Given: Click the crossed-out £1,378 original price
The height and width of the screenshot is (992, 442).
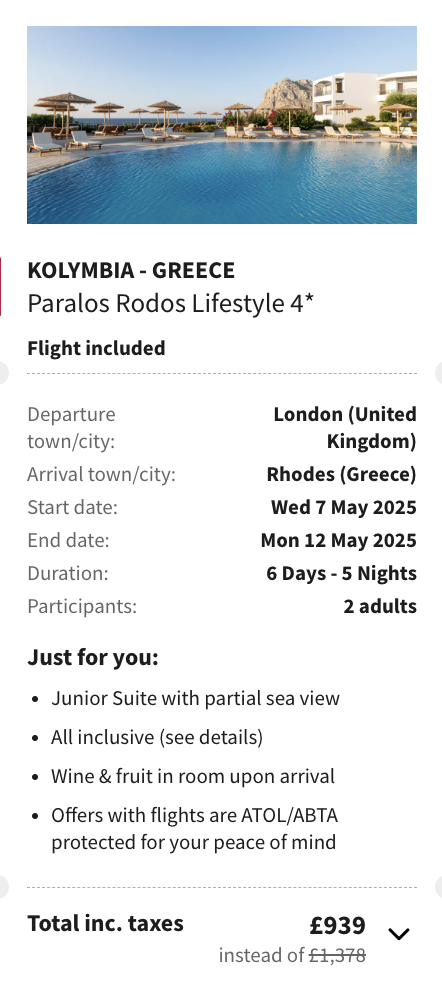Looking at the screenshot, I should click(x=337, y=956).
